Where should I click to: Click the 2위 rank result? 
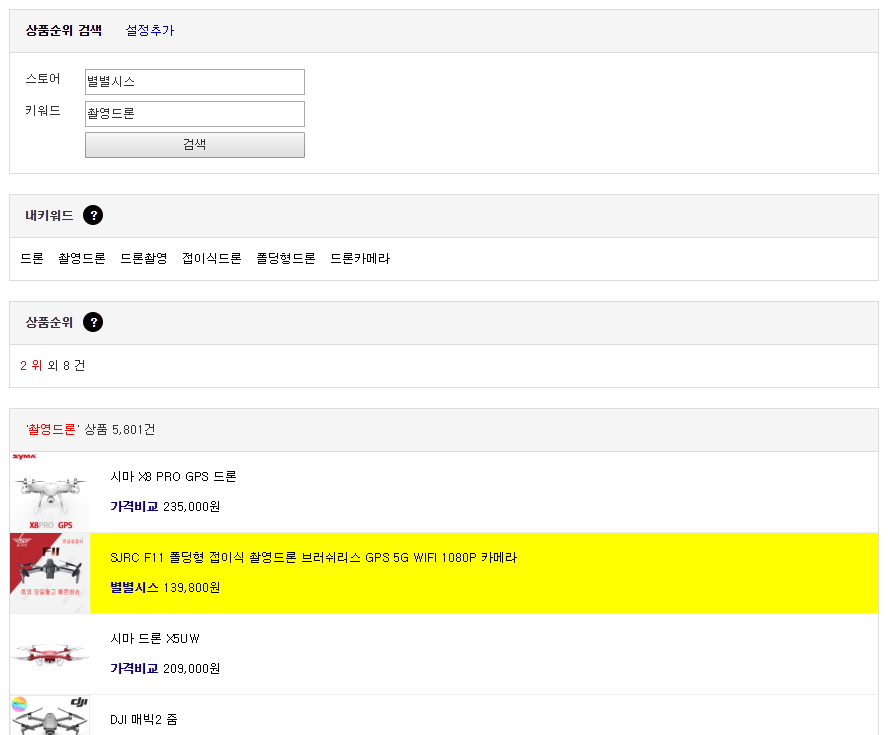point(31,366)
